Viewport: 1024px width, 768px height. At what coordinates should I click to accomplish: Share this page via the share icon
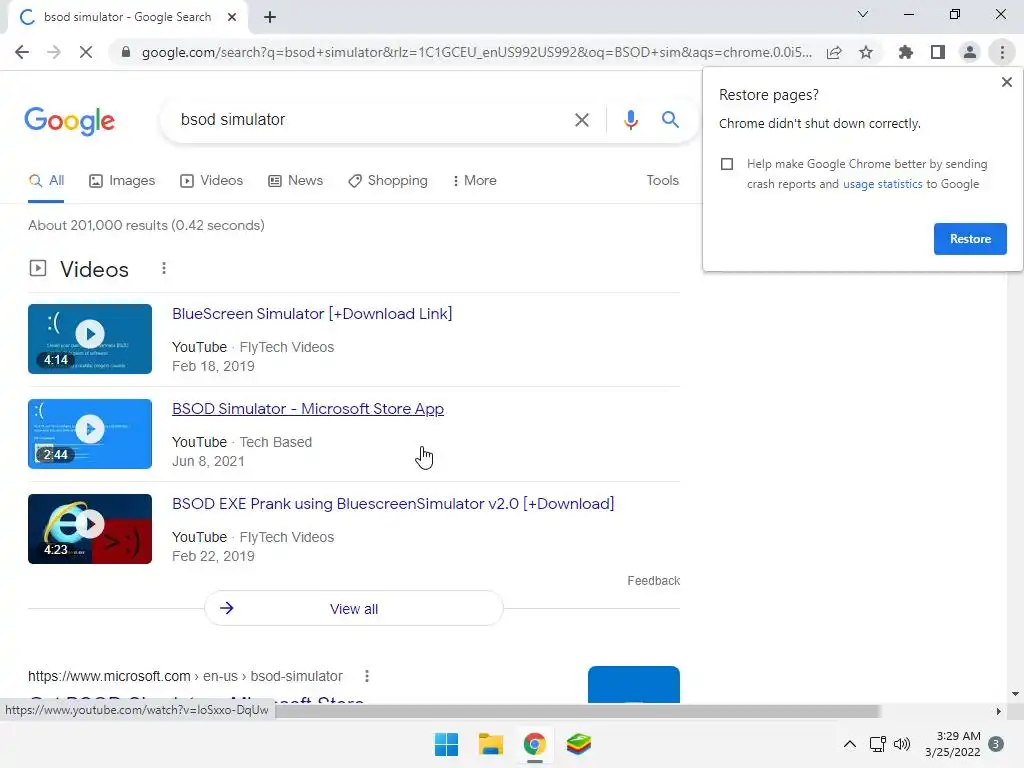click(834, 52)
